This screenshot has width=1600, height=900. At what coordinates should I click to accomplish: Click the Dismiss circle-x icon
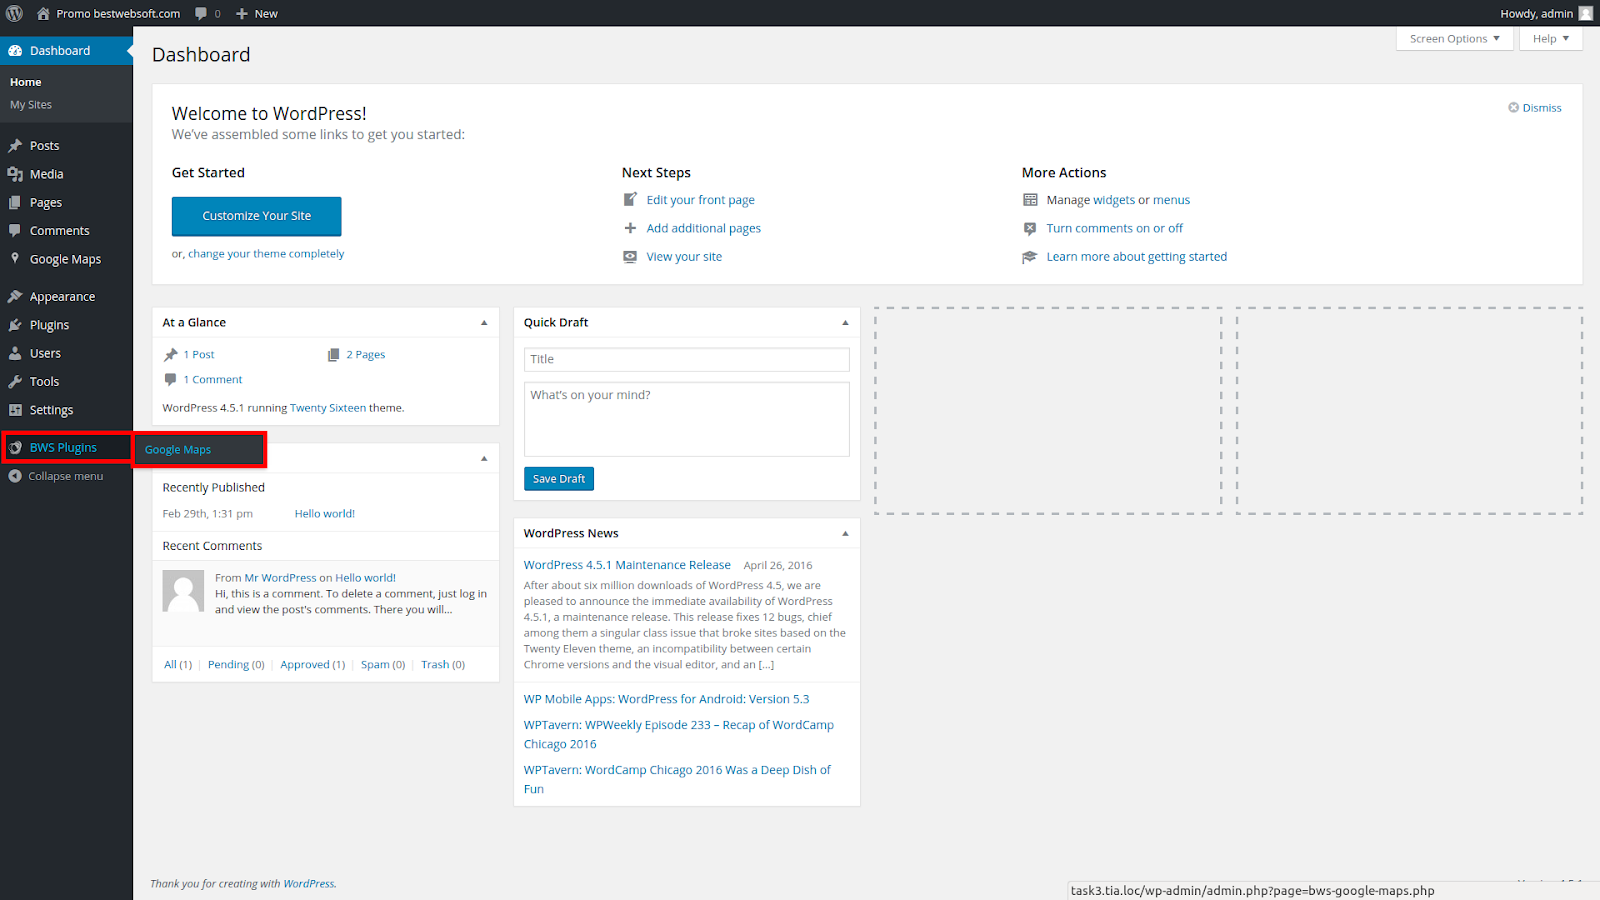1514,107
